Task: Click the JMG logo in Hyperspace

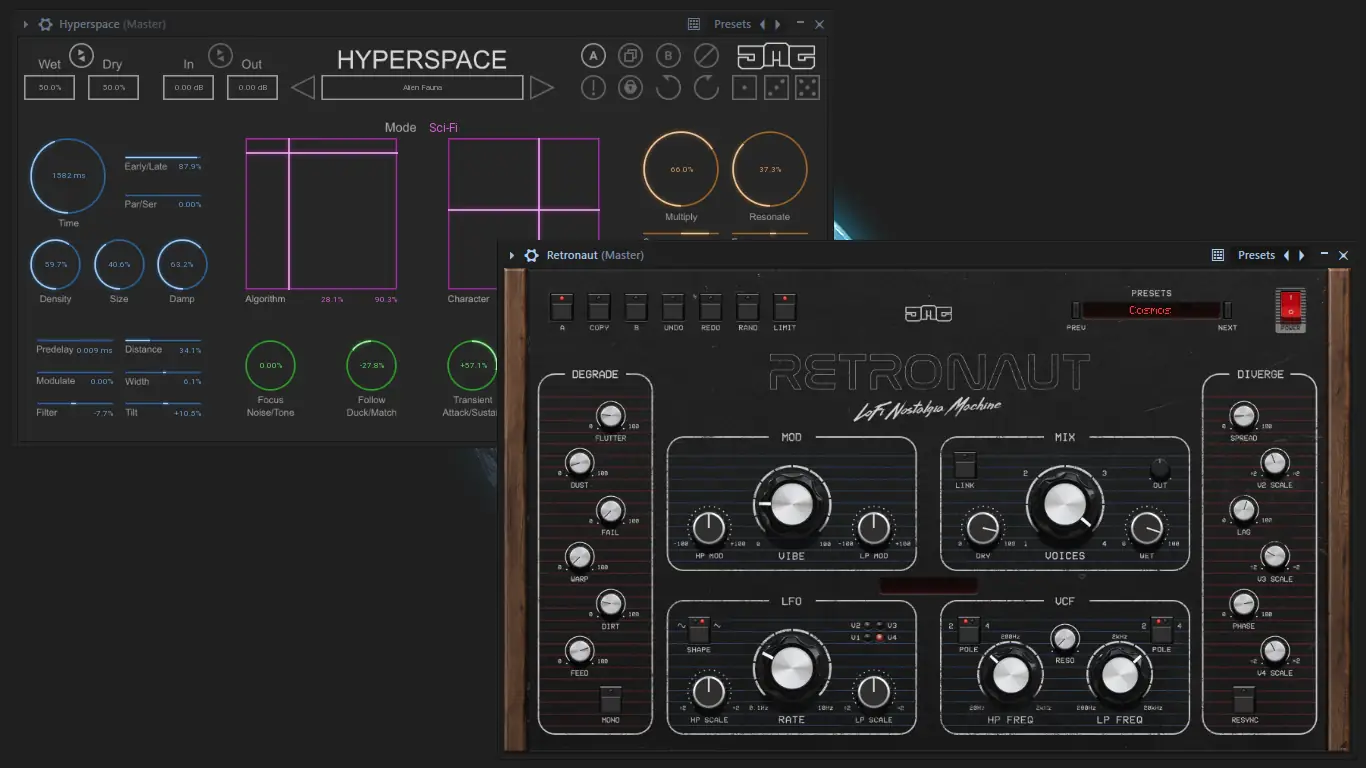Action: coord(776,56)
